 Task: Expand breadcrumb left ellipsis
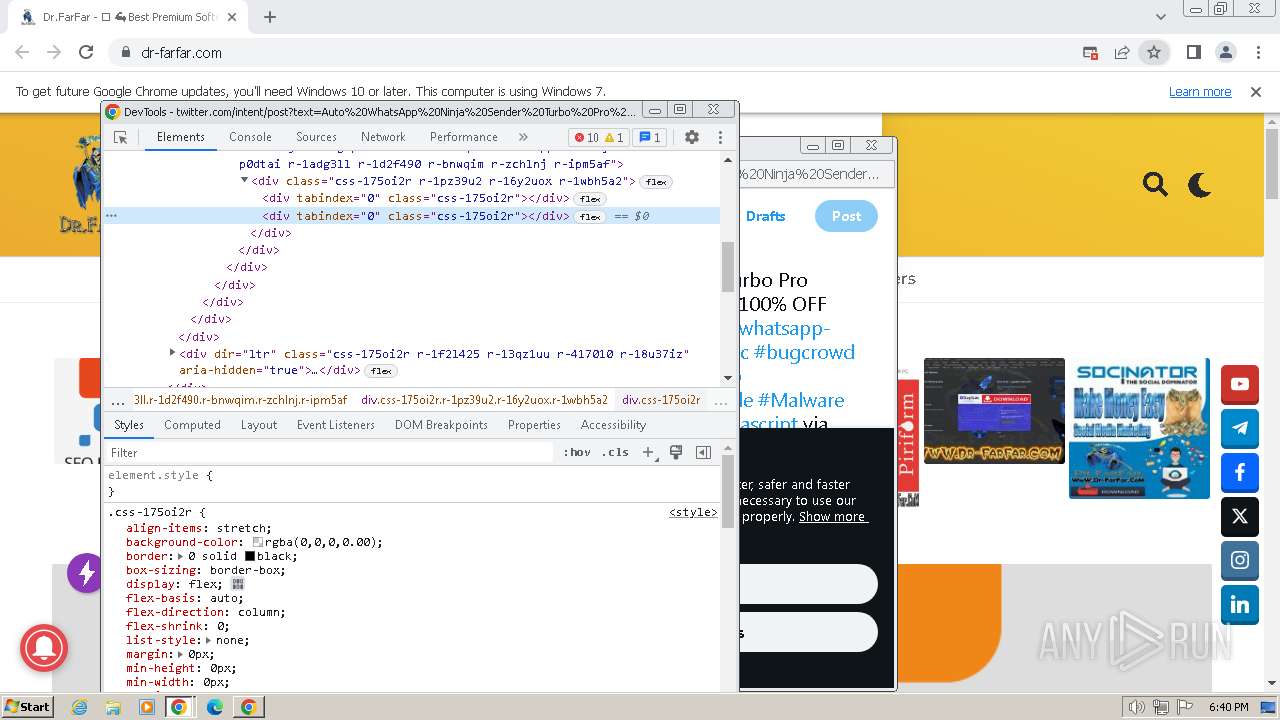point(118,400)
